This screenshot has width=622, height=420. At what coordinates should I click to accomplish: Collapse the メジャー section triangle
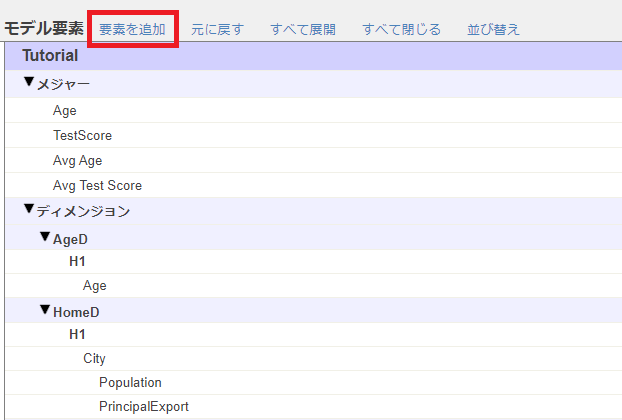click(x=29, y=83)
